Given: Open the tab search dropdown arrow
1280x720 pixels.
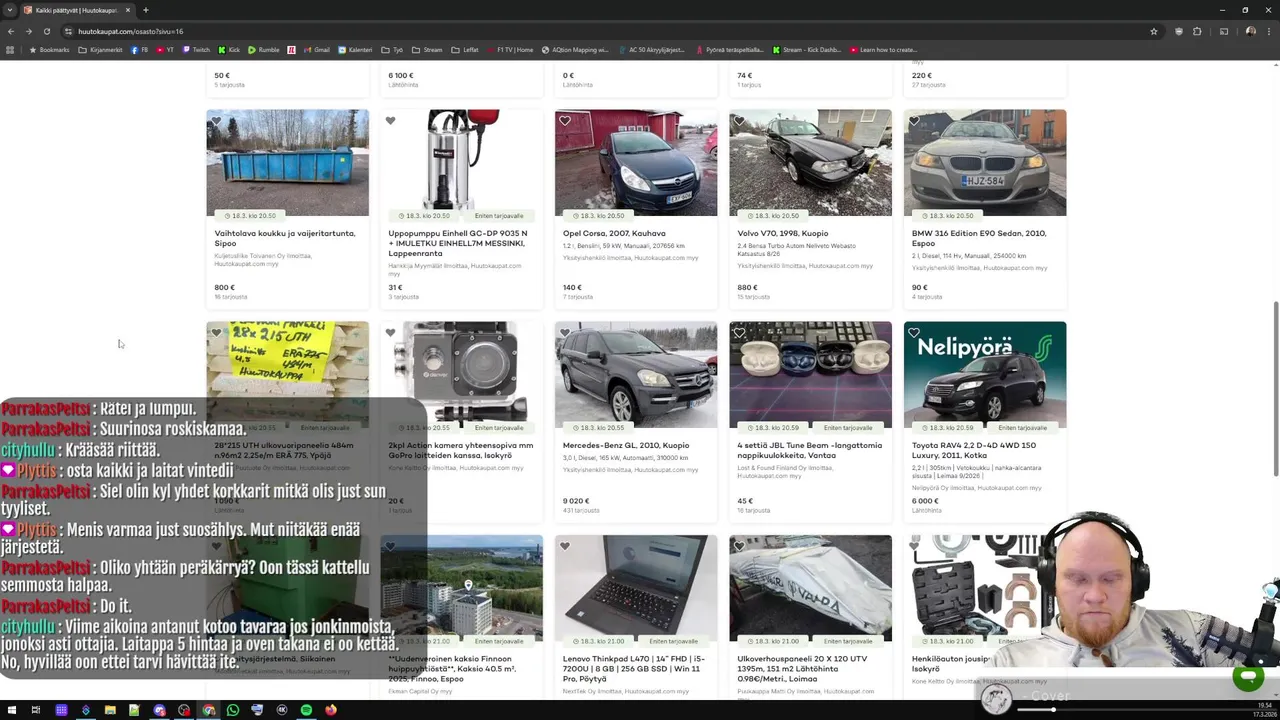Looking at the screenshot, I should pos(10,10).
